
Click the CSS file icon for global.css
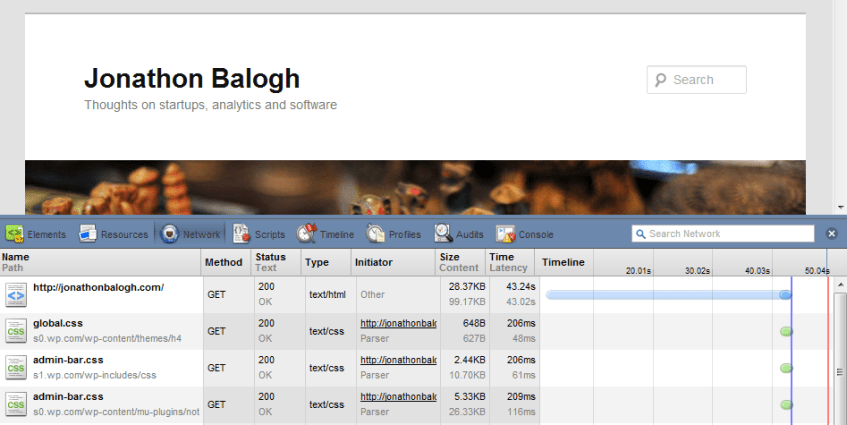click(16, 332)
